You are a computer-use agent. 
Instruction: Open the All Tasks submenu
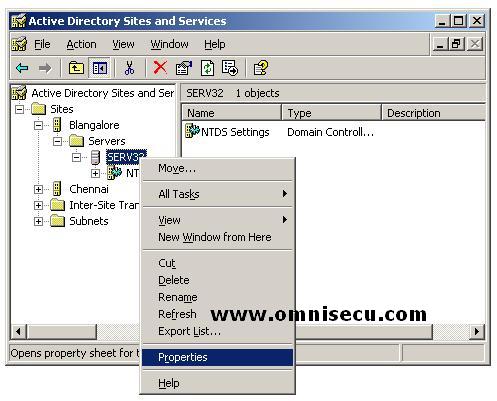[x=217, y=194]
